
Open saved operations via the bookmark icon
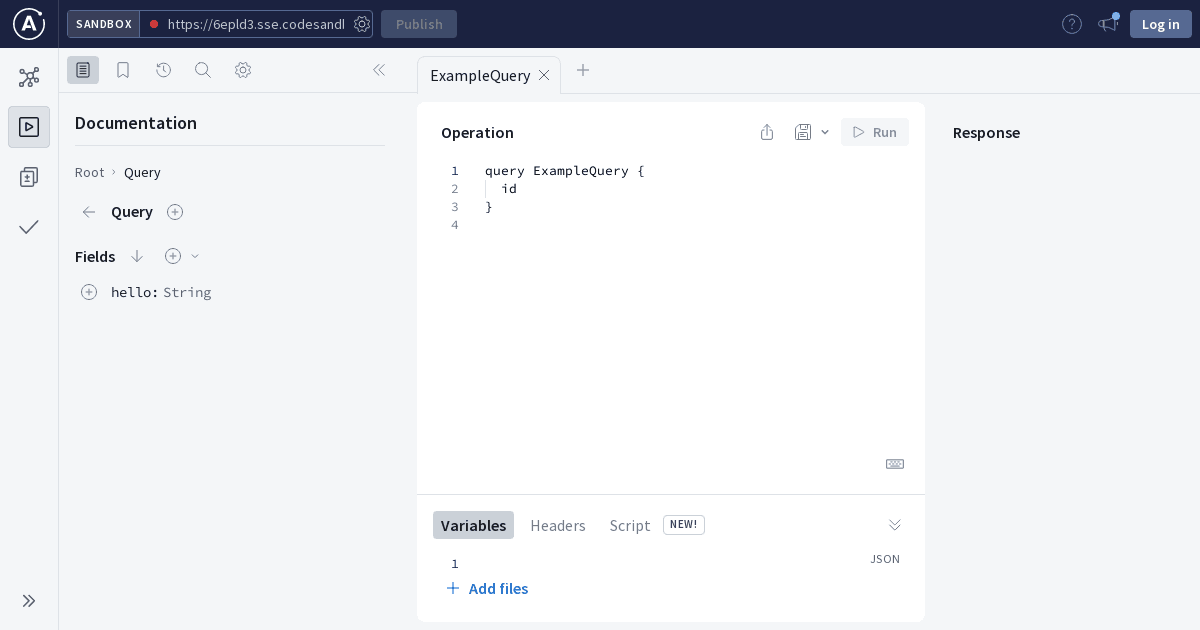[x=123, y=70]
